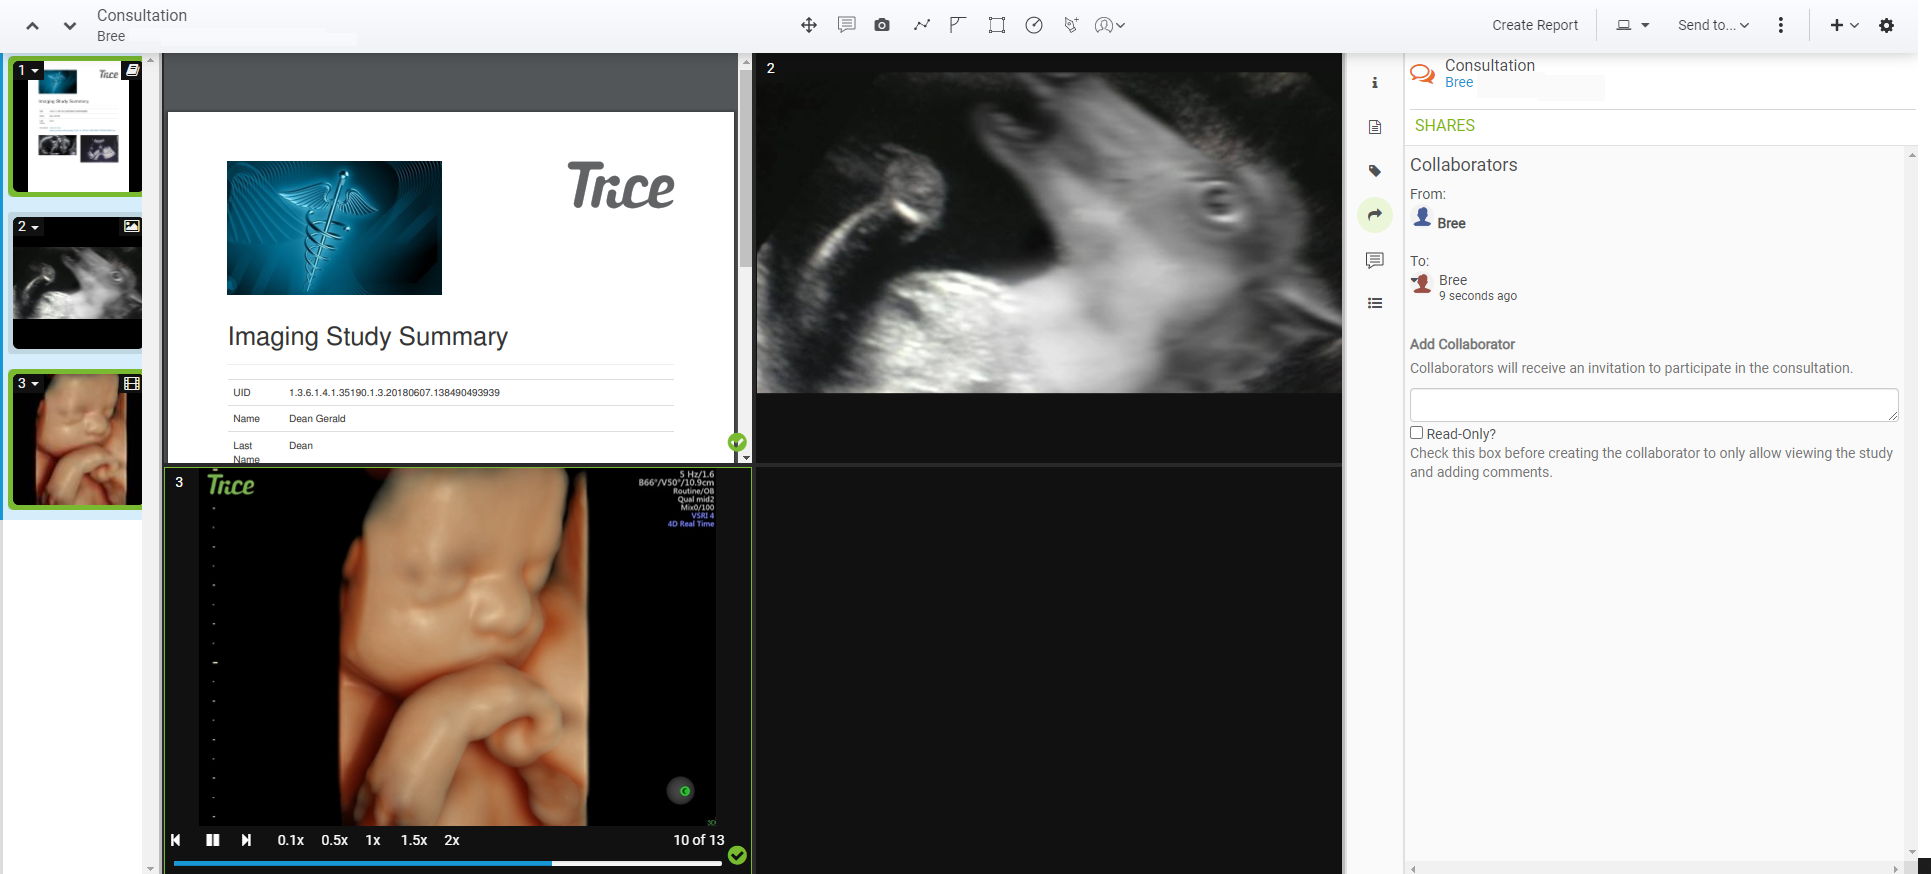Screen dimensions: 1931x874
Task: Open the list panel sidebar icon
Action: coord(1375,303)
